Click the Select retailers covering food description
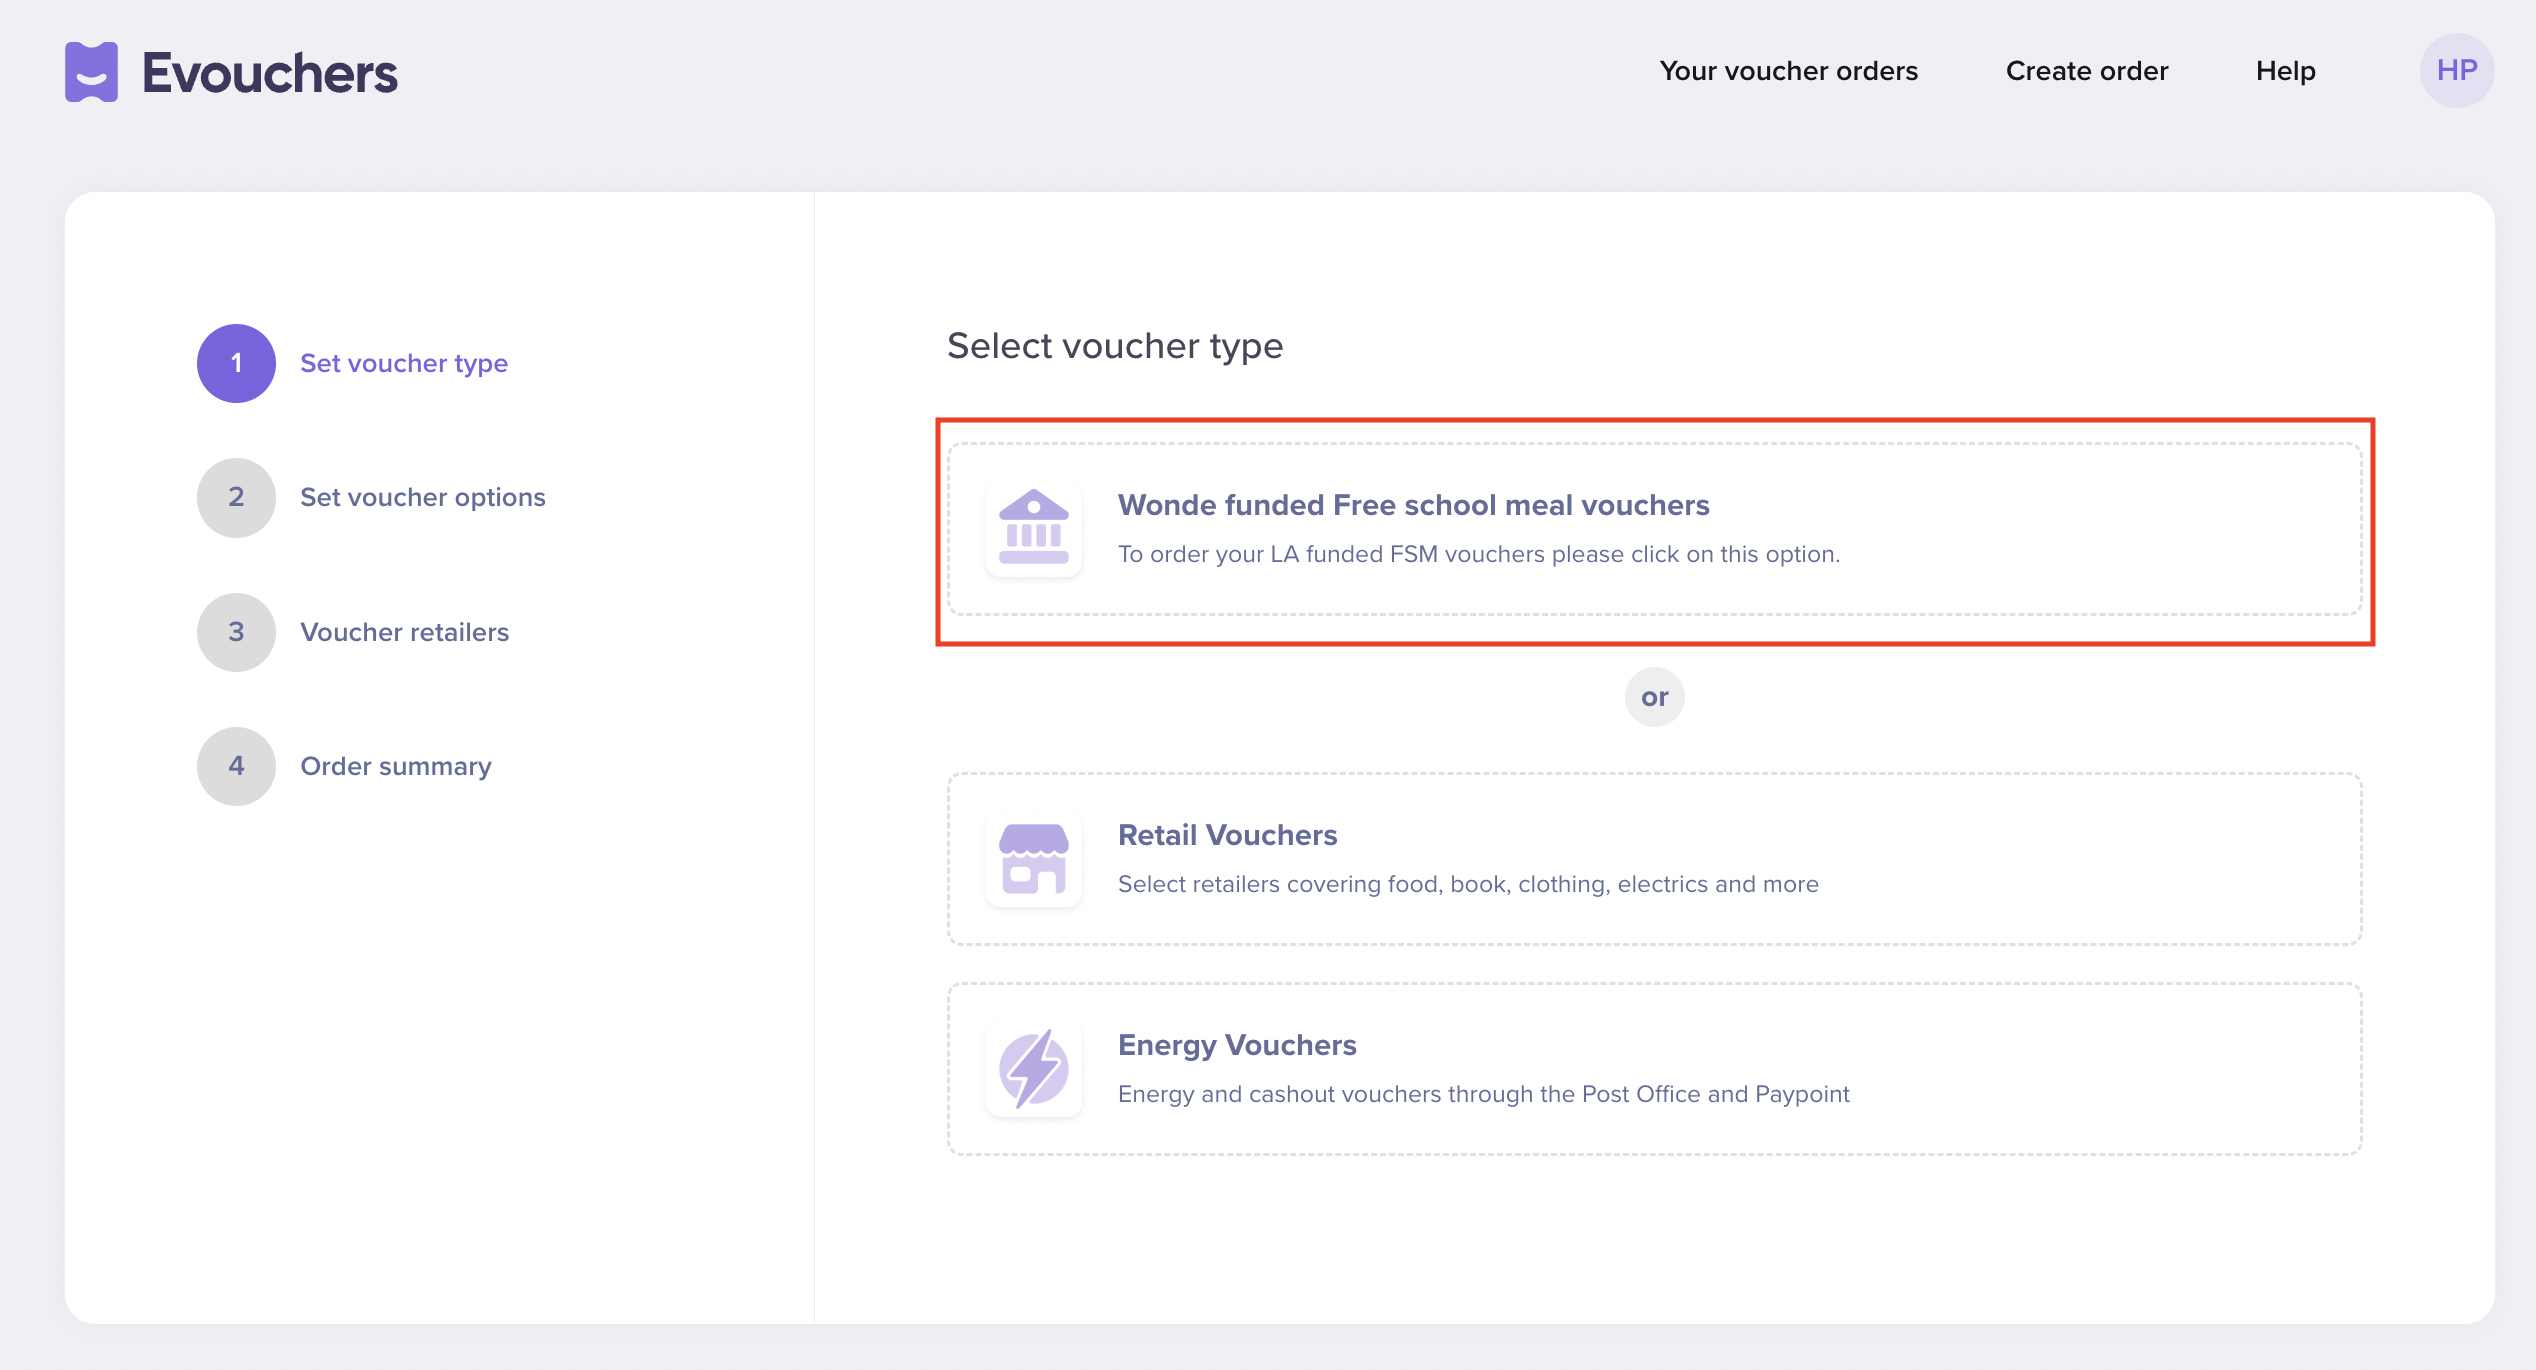Screen dimensions: 2536x1370 (x=1468, y=884)
